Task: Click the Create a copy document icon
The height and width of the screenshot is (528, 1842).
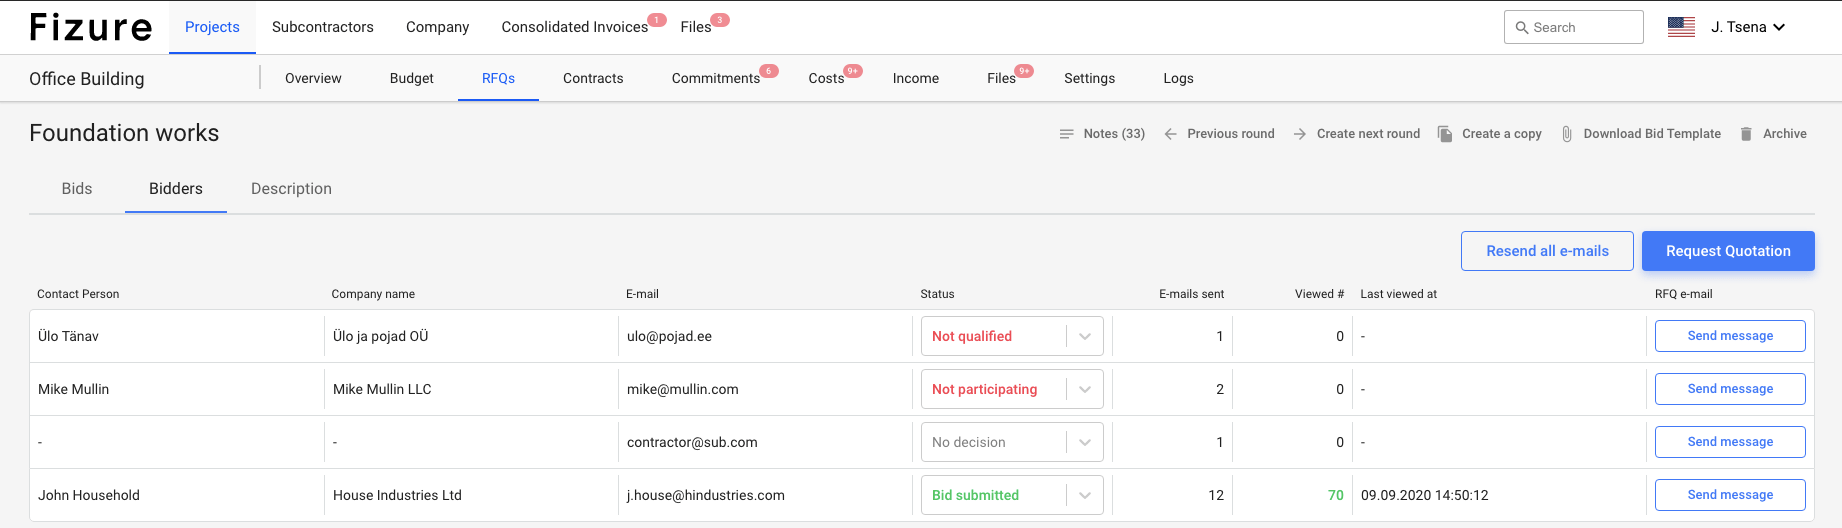Action: 1445,134
